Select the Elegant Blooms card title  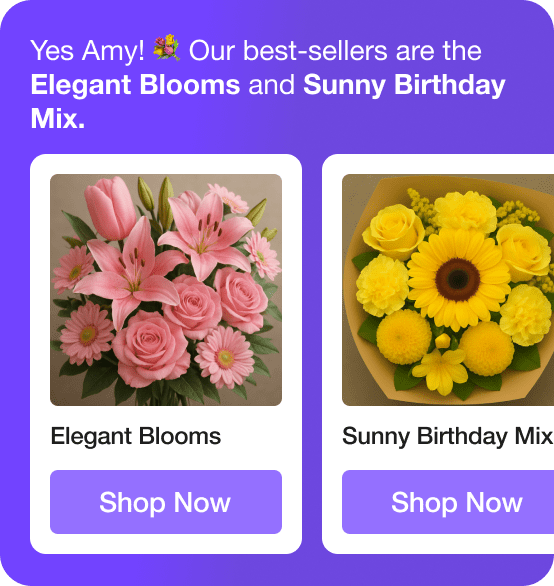pos(136,436)
